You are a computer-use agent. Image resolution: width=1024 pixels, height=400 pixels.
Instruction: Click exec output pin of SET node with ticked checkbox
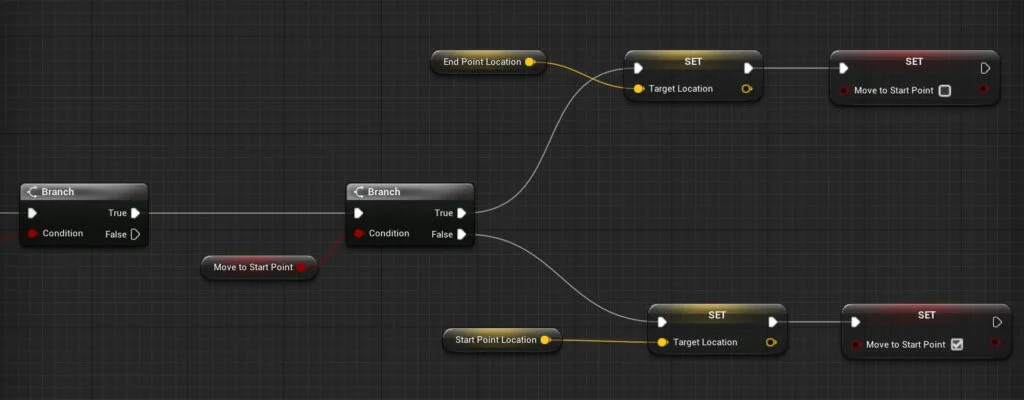(996, 322)
